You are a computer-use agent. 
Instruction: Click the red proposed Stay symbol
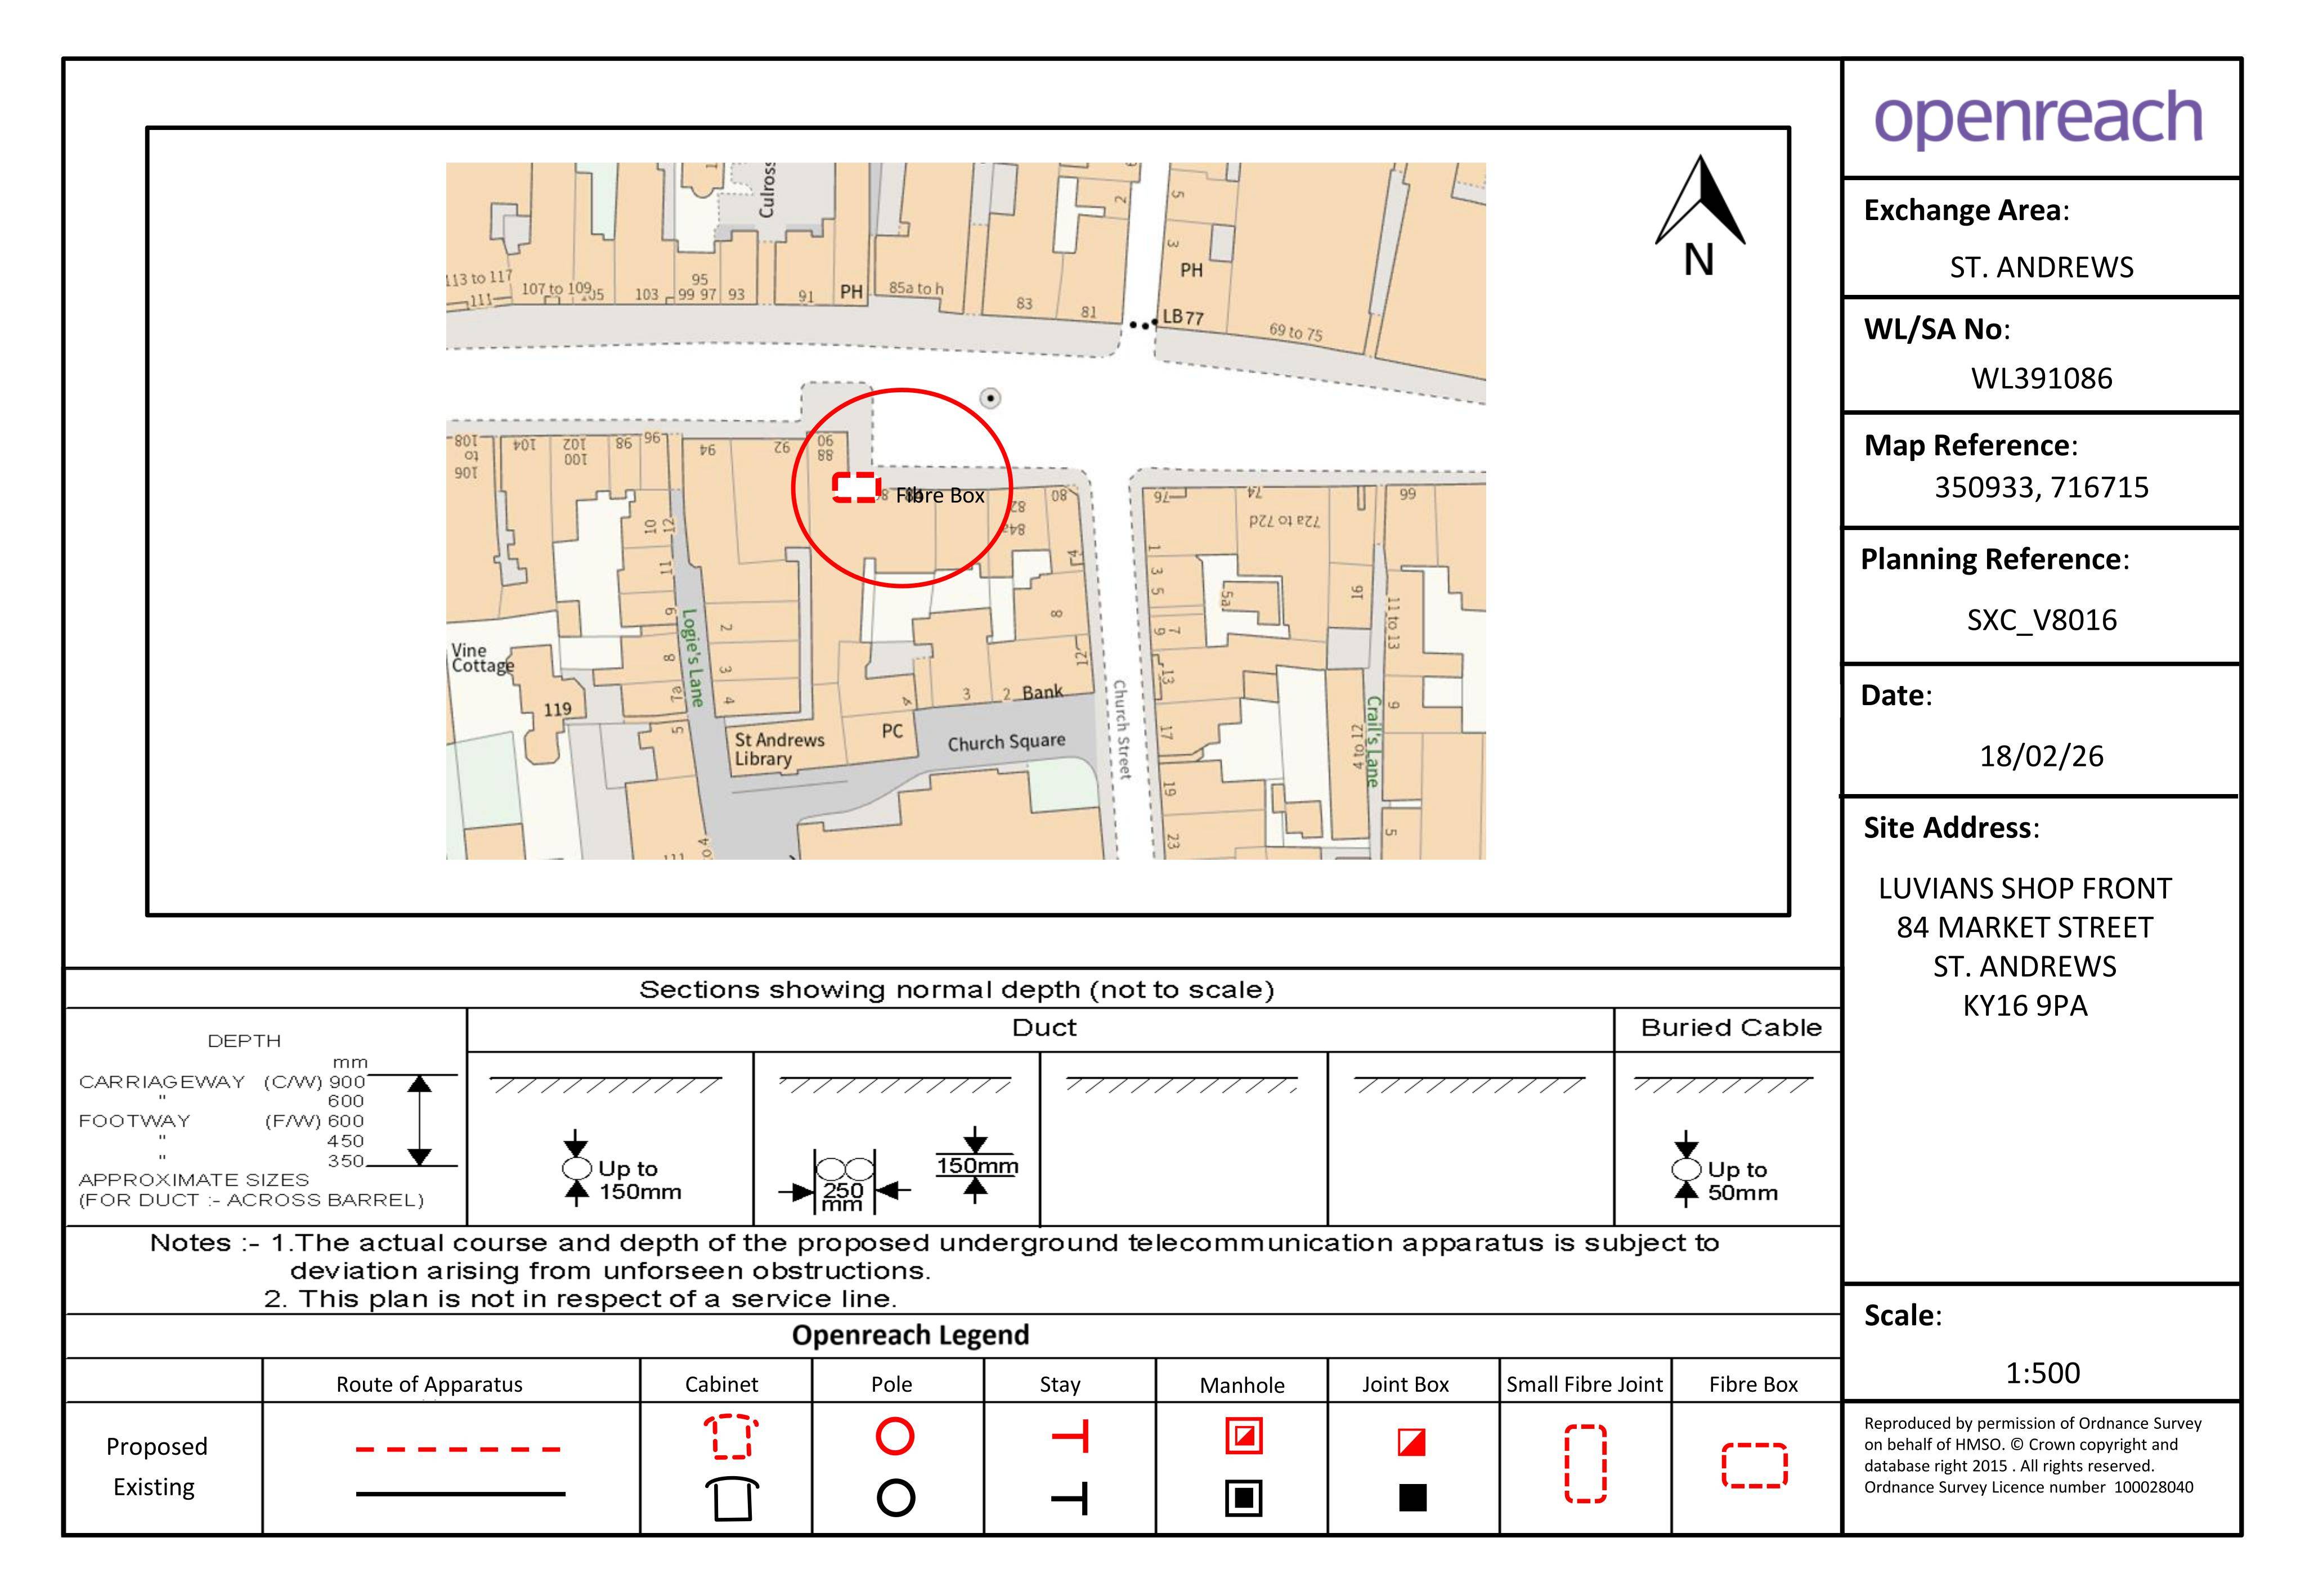click(1071, 1437)
